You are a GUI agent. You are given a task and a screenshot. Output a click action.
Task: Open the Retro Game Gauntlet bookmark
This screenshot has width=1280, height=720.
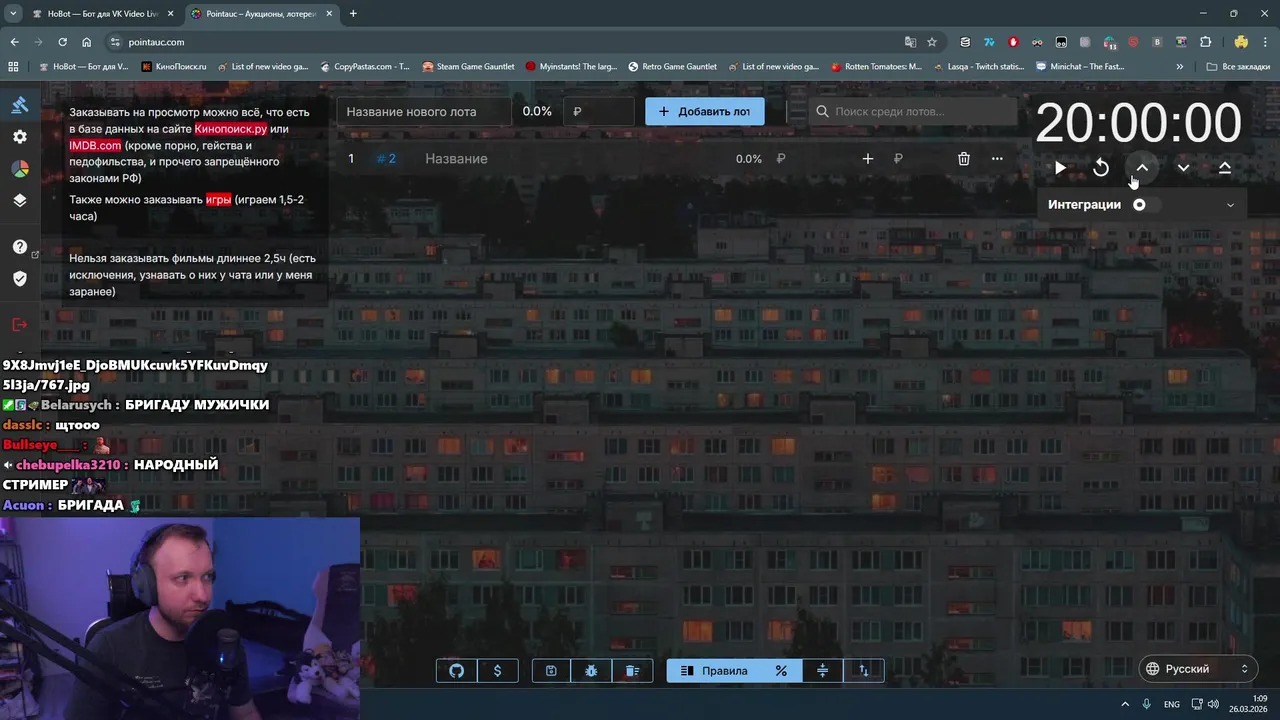coord(673,67)
